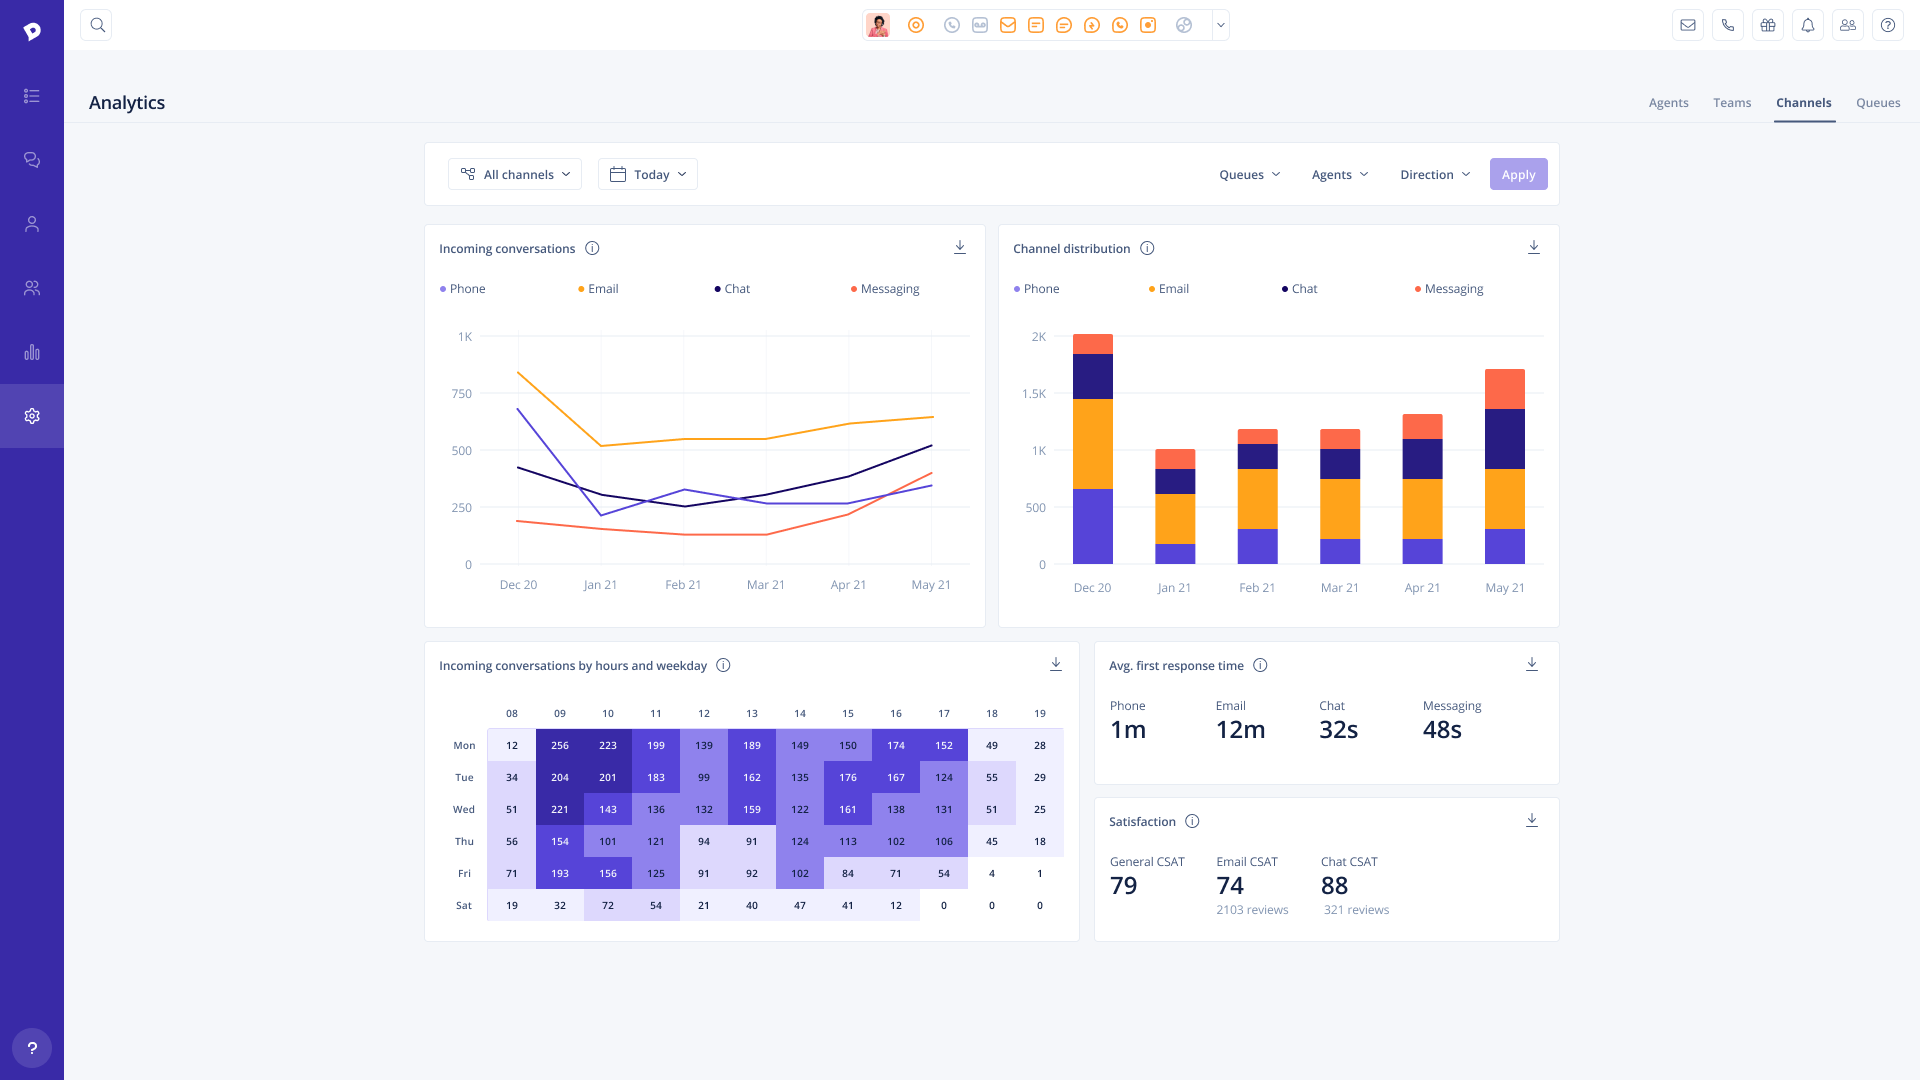Expand the Direction filter dropdown

click(x=1435, y=174)
